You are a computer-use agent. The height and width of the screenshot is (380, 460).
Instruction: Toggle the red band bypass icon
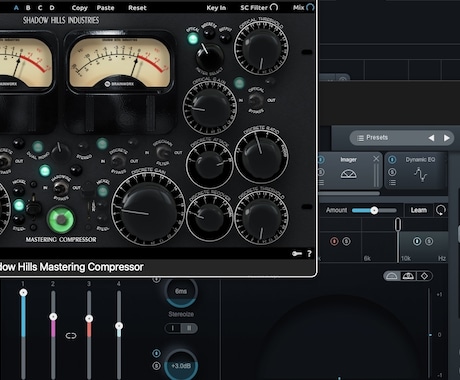pyautogui.click(x=334, y=241)
